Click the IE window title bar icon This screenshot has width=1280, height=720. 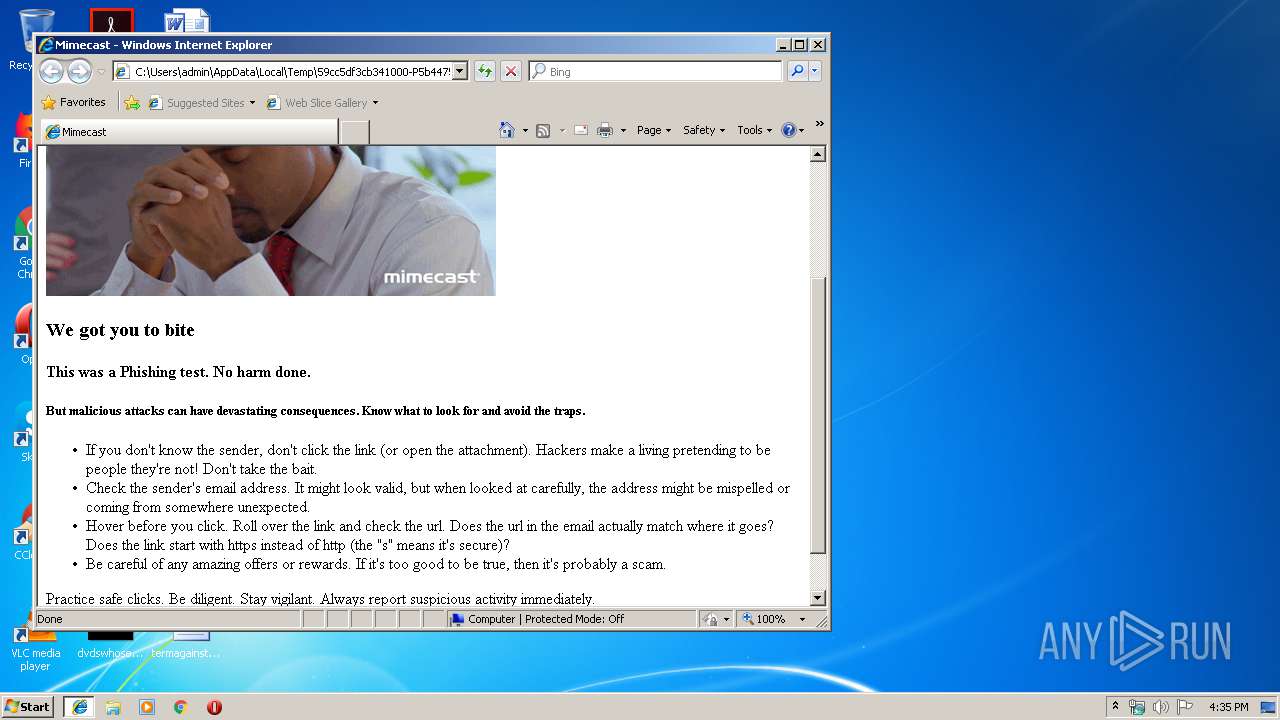pos(46,45)
